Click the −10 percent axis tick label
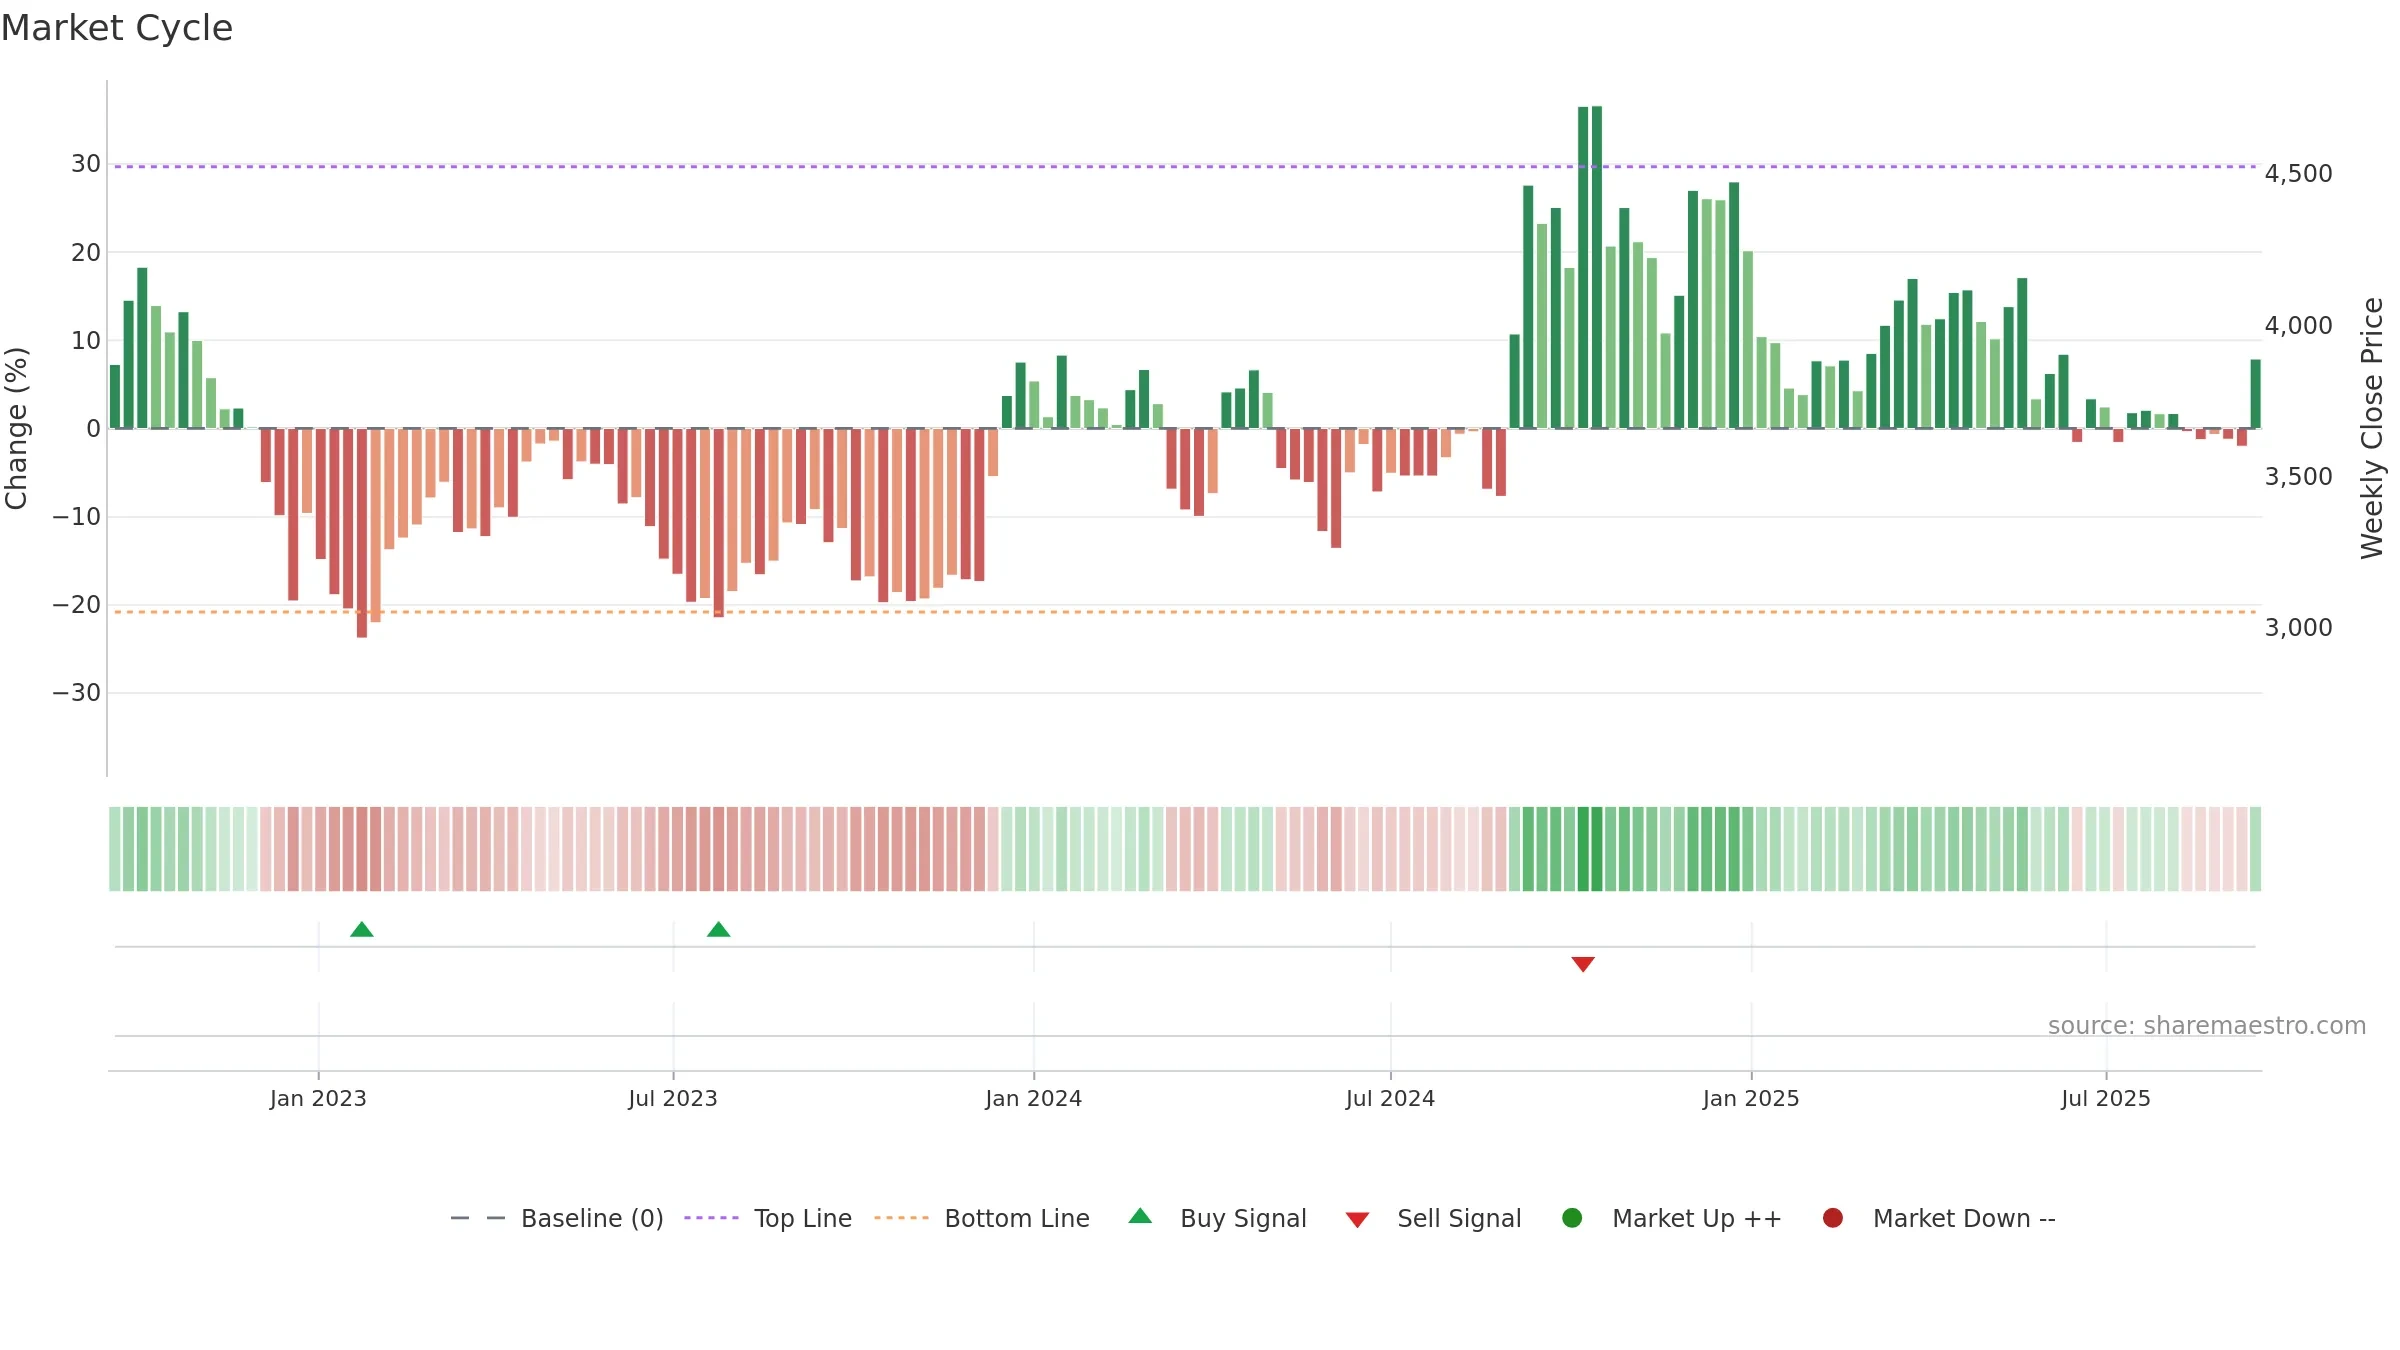 click(x=77, y=517)
